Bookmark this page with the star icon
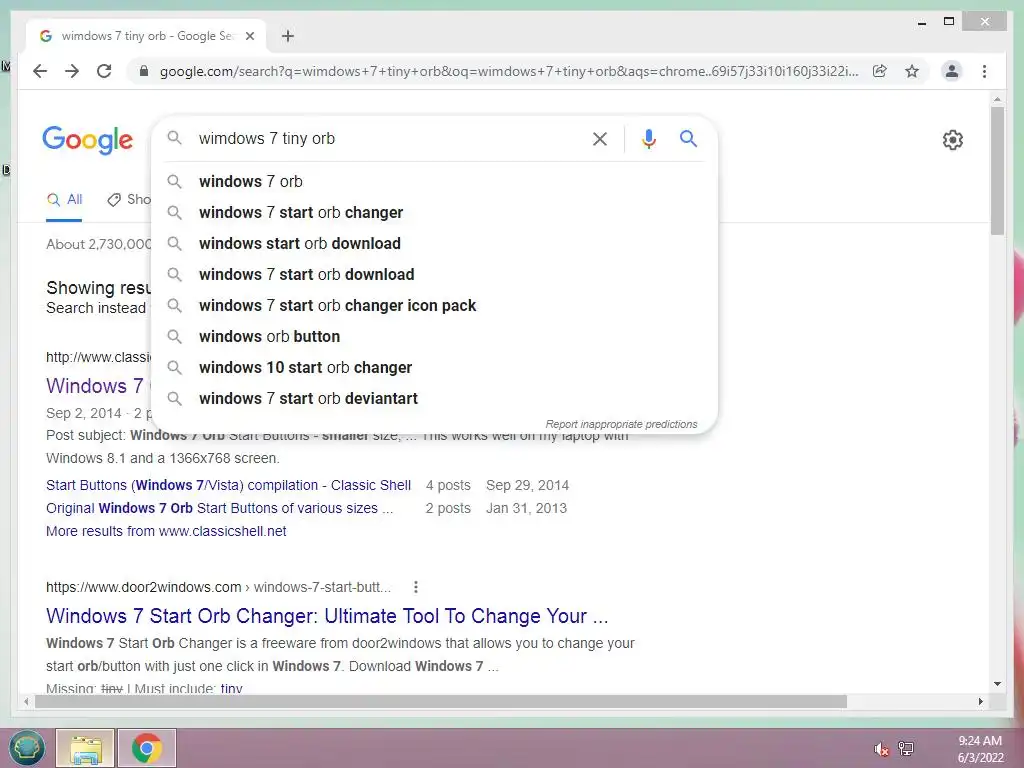The image size is (1024, 768). tap(912, 71)
